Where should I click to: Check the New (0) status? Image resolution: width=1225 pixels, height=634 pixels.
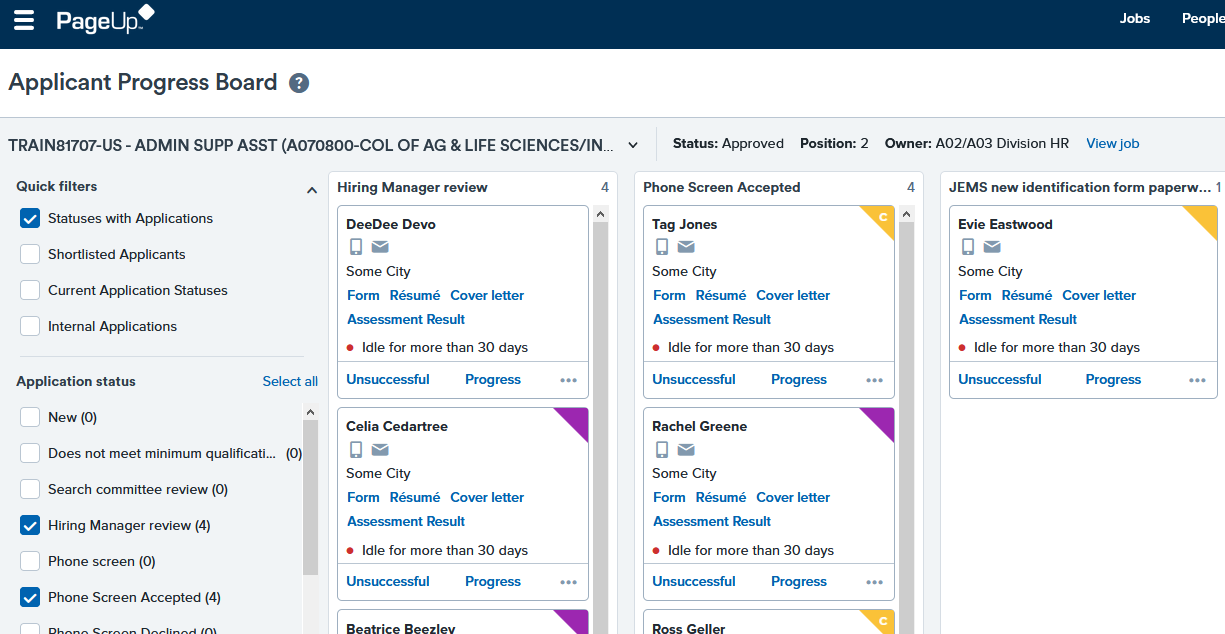click(30, 417)
